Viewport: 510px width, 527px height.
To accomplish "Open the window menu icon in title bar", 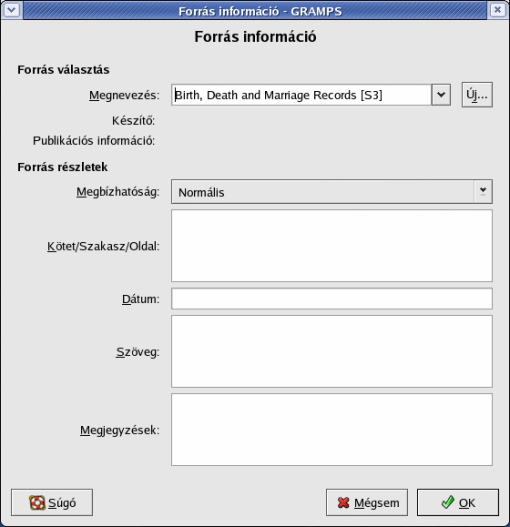I will 12,10.
